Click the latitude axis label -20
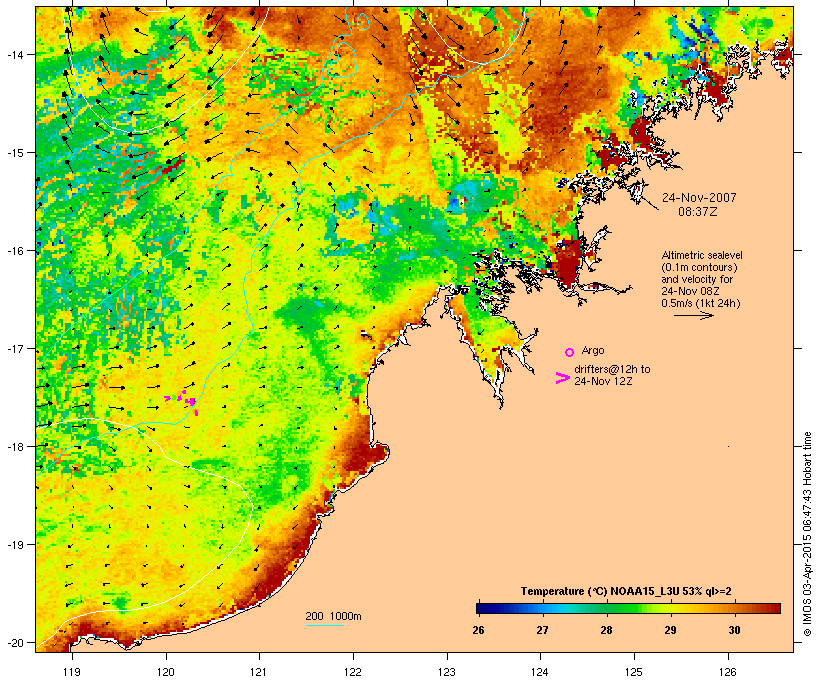 coord(15,642)
